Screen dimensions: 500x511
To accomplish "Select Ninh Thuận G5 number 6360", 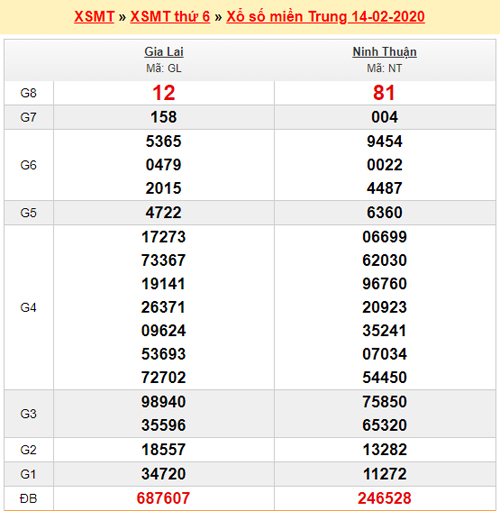I will (x=385, y=212).
